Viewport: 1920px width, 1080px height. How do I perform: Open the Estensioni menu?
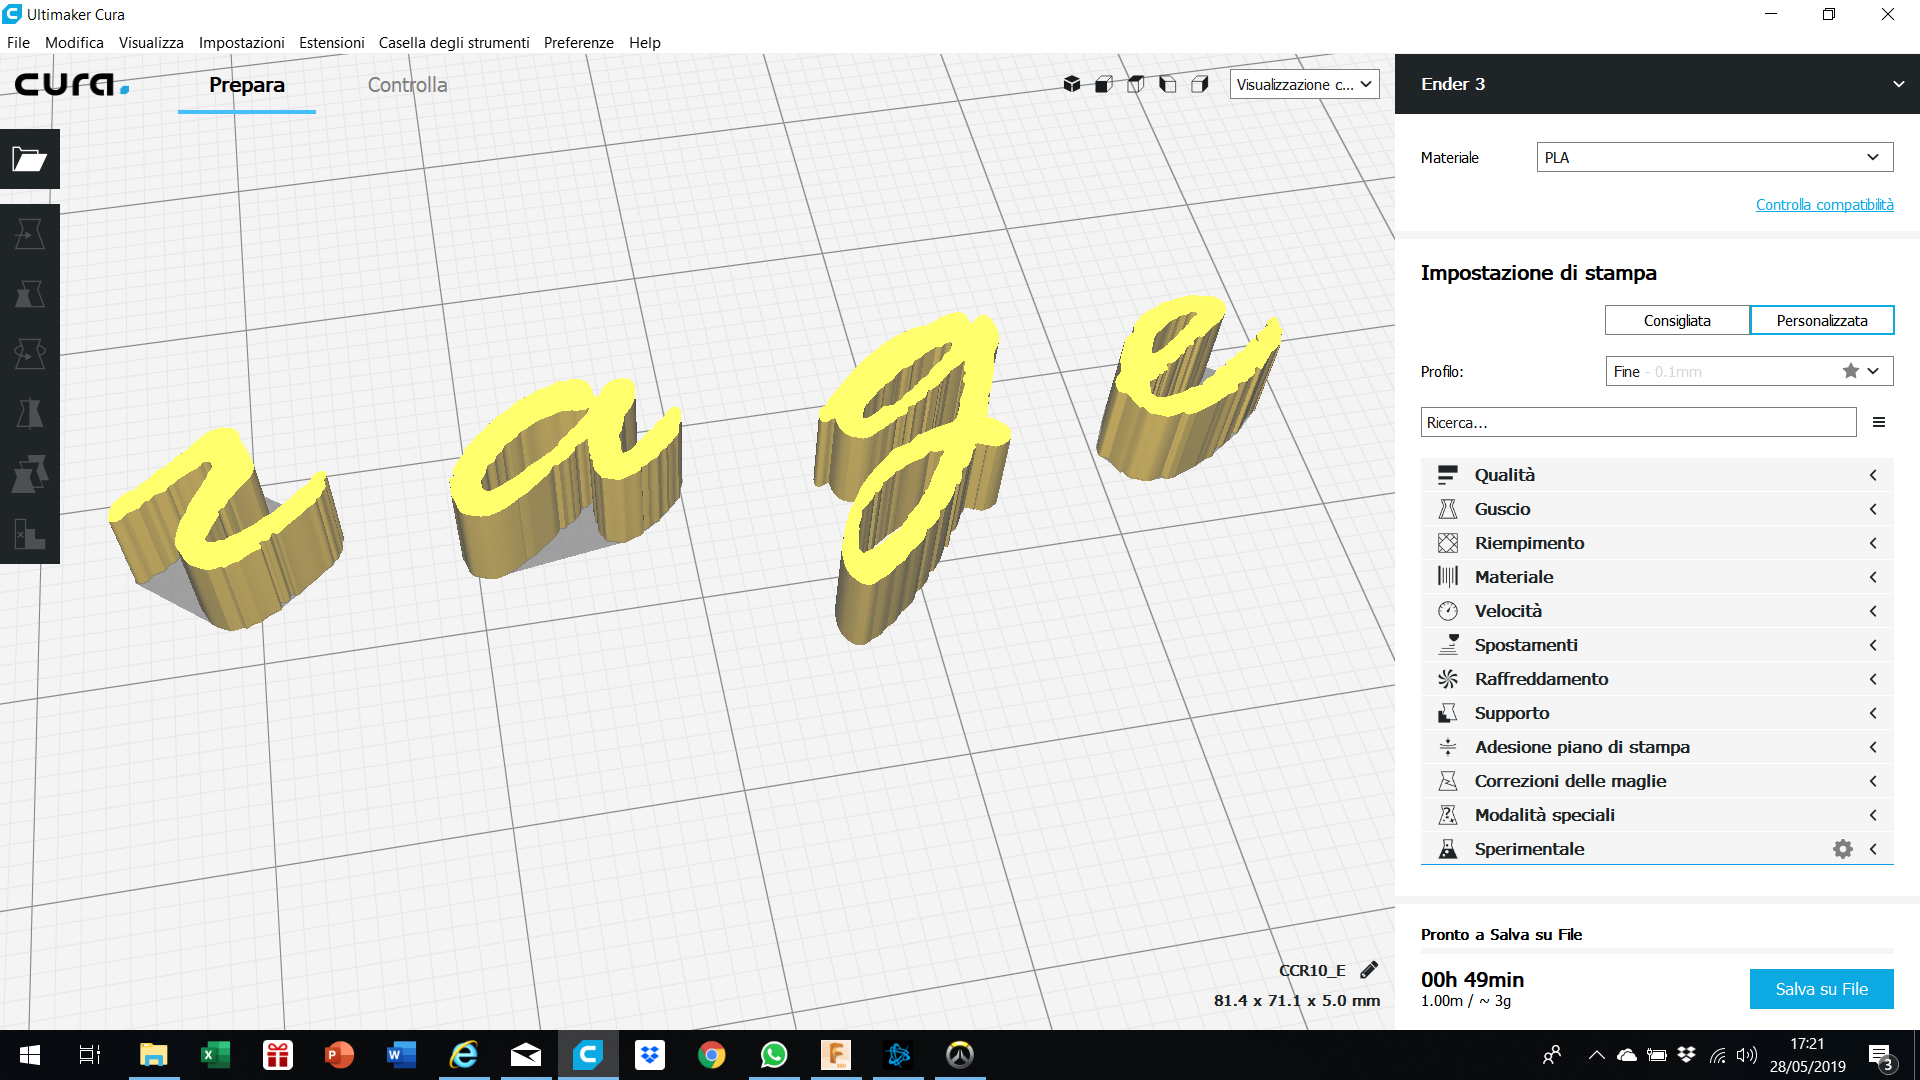click(331, 43)
